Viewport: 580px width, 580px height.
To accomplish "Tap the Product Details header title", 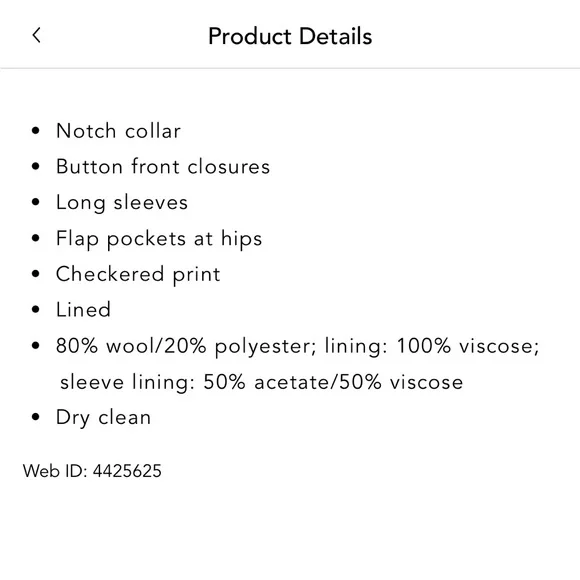I will pos(290,36).
